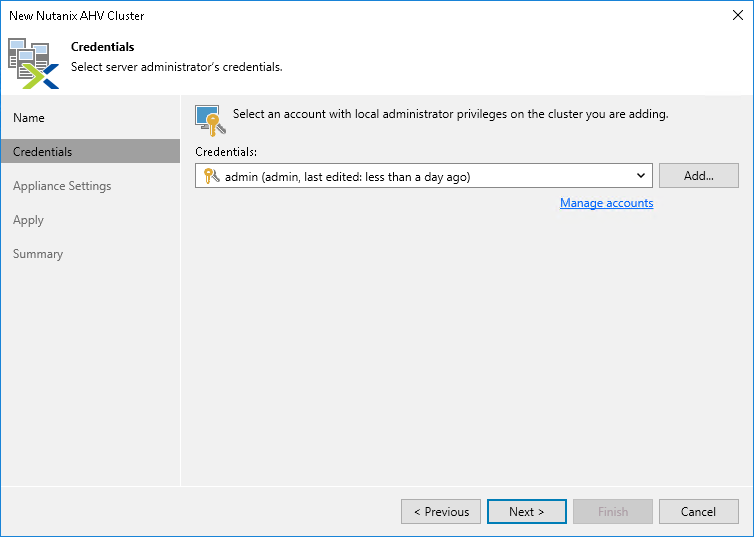Follow the Manage accounts link
754x537 pixels.
coord(606,203)
